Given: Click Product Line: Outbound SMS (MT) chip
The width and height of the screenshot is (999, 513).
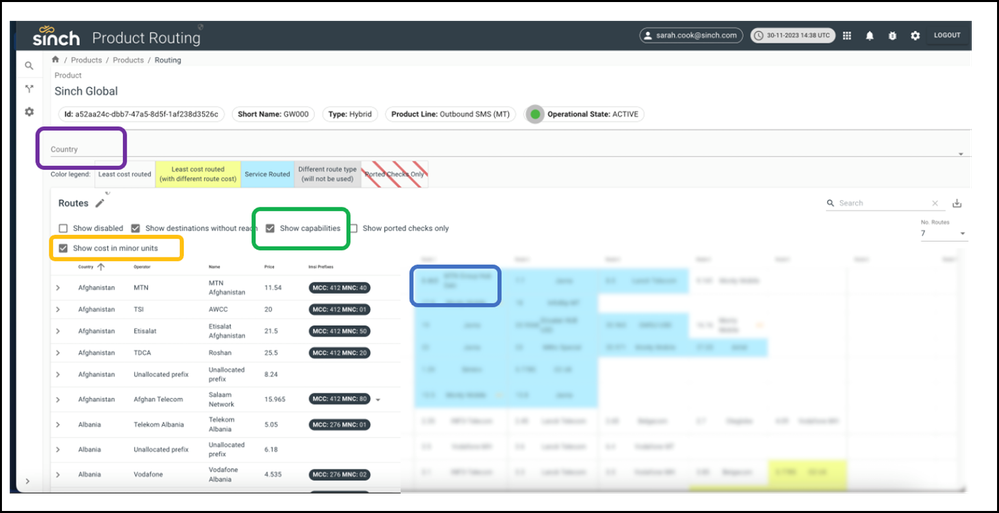Looking at the screenshot, I should [x=452, y=115].
